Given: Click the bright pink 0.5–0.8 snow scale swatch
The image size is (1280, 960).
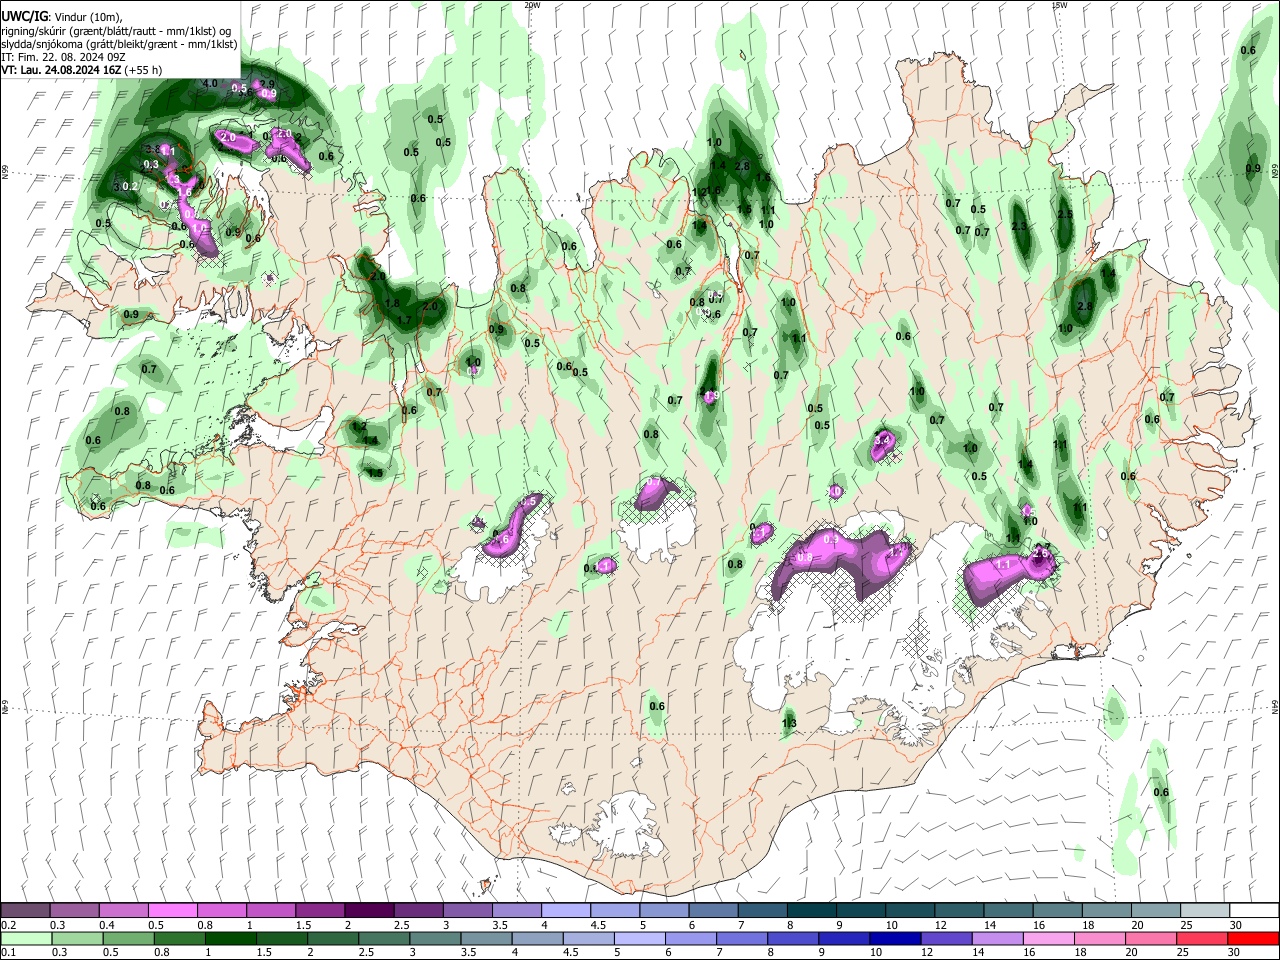Looking at the screenshot, I should [173, 911].
